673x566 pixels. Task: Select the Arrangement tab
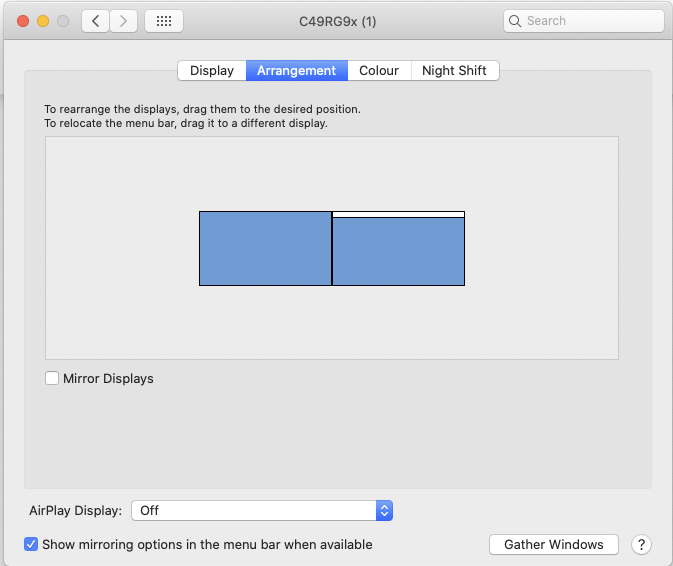point(297,70)
